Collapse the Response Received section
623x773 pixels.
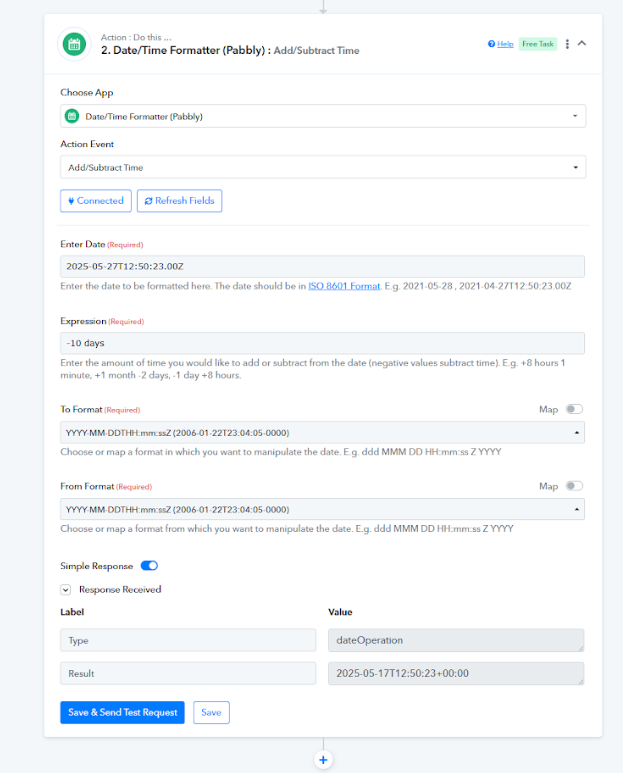click(66, 590)
